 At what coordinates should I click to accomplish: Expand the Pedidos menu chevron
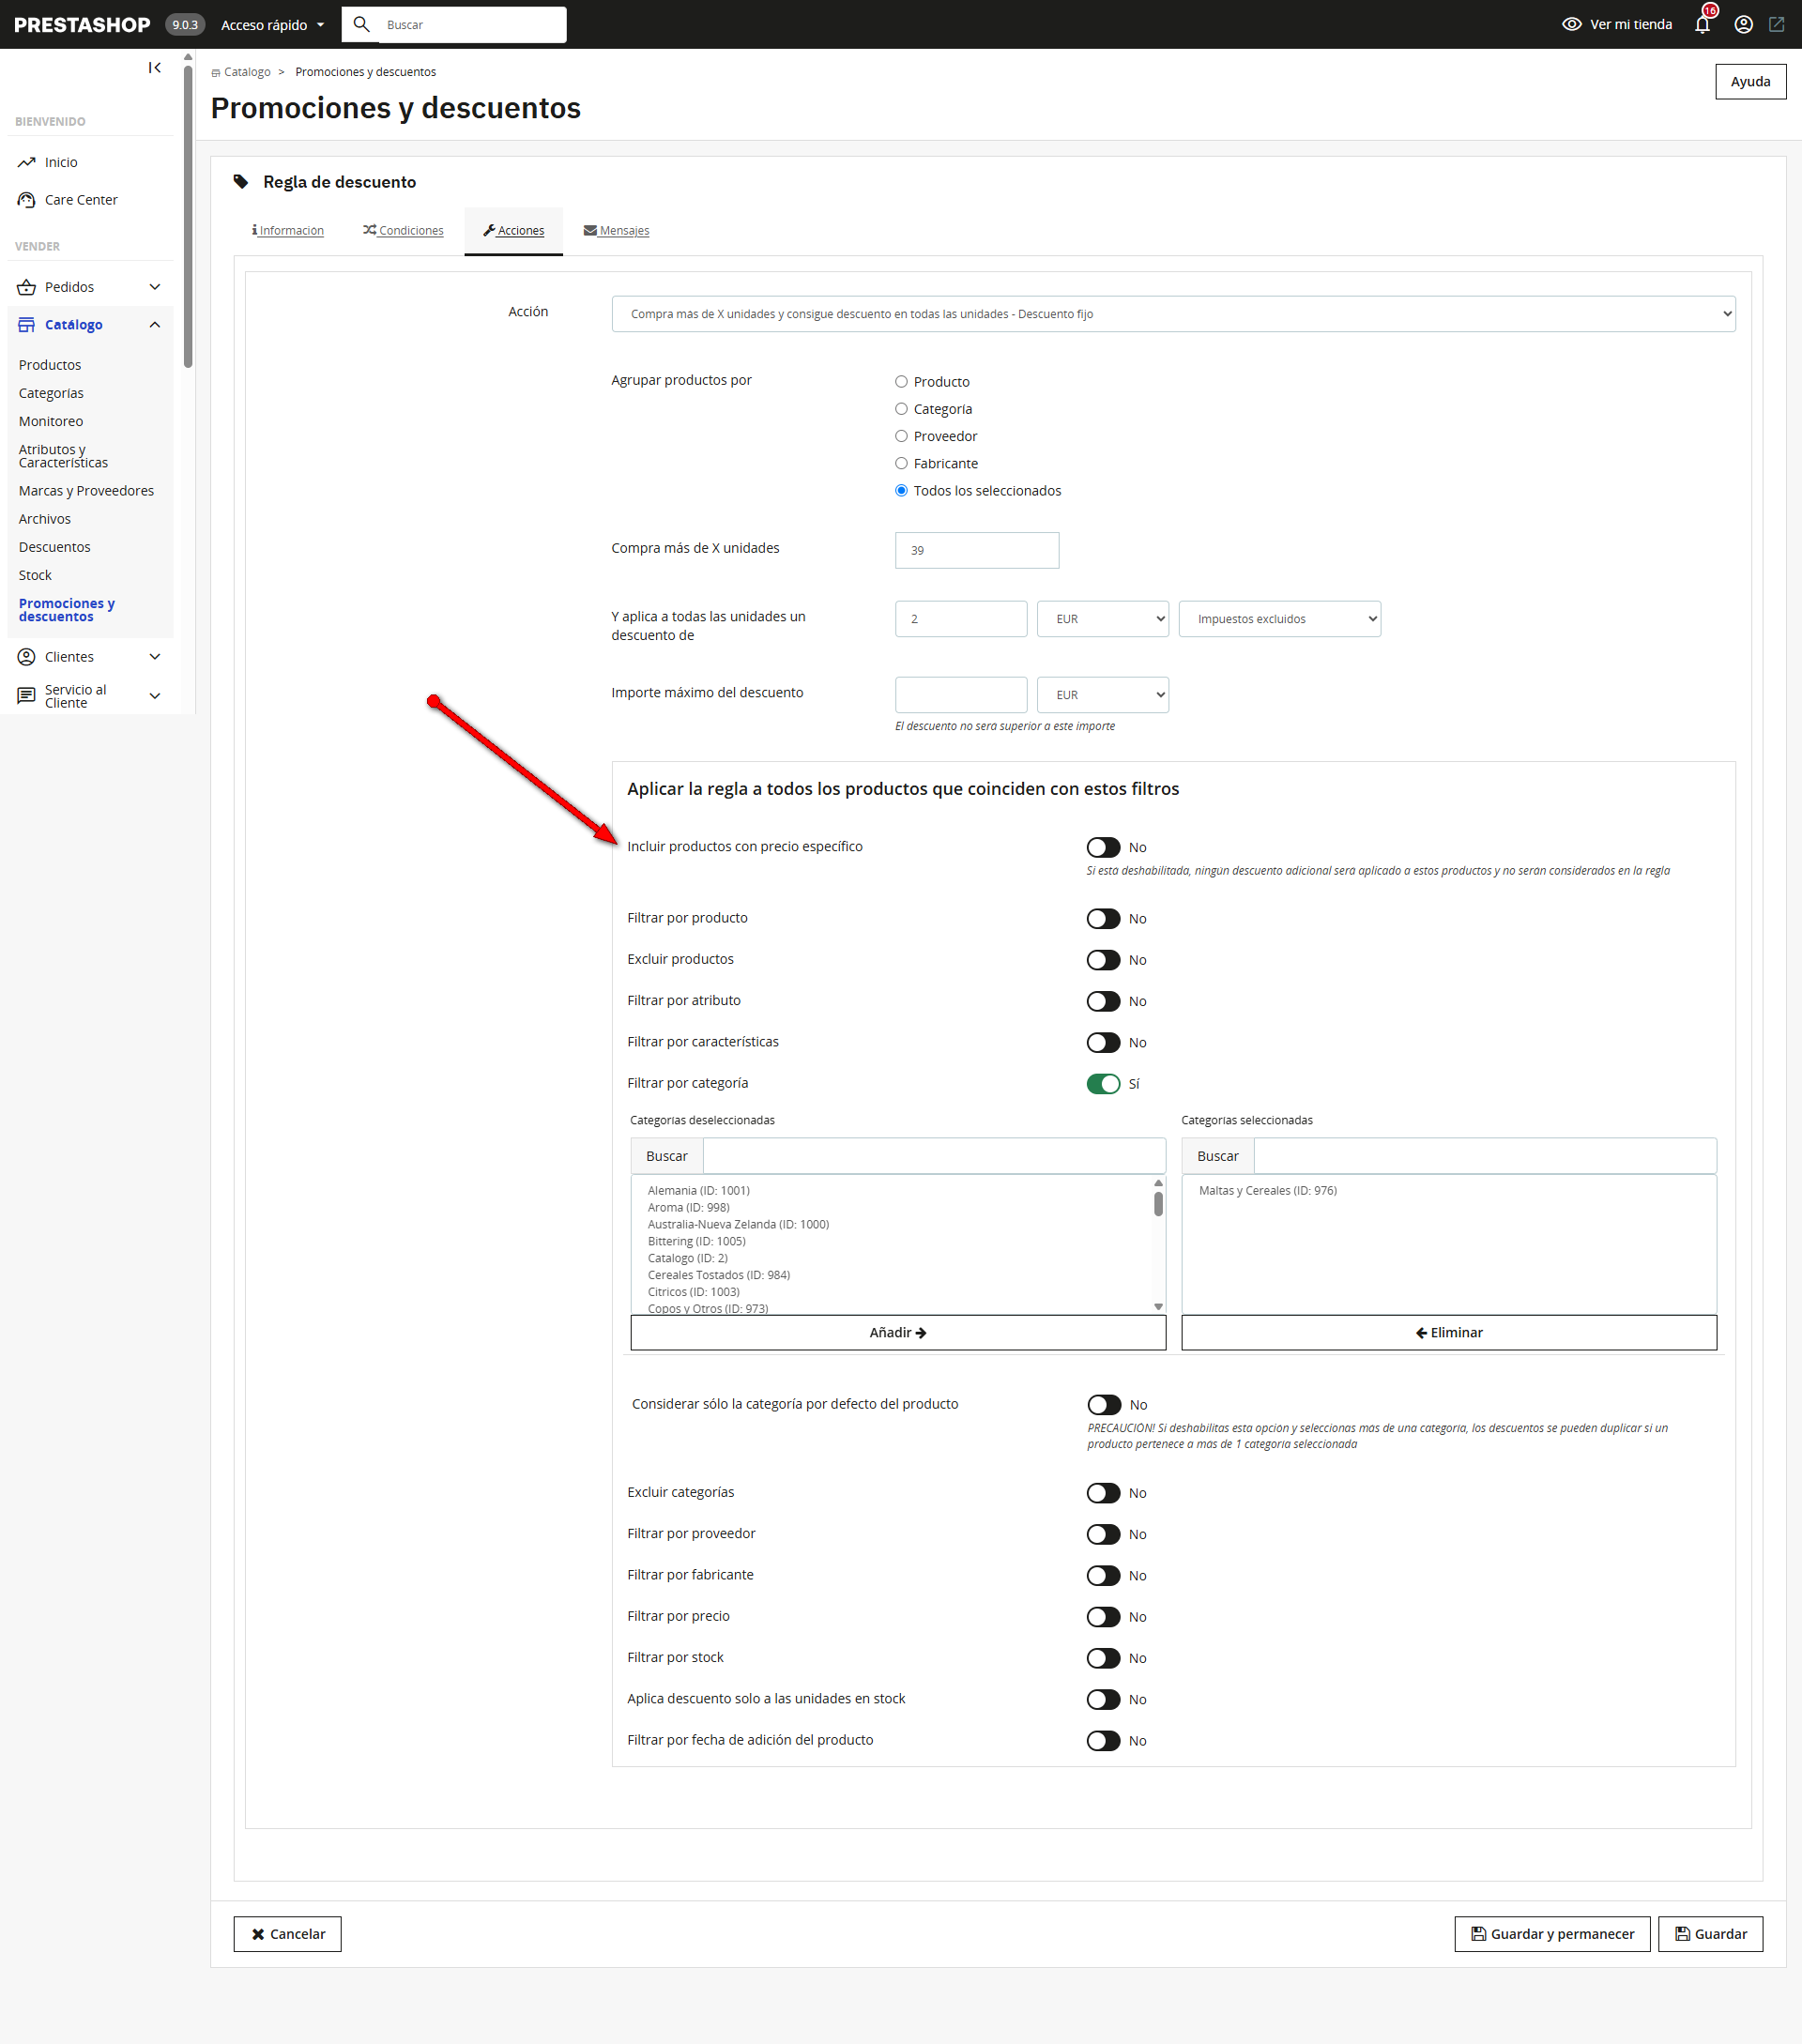155,287
